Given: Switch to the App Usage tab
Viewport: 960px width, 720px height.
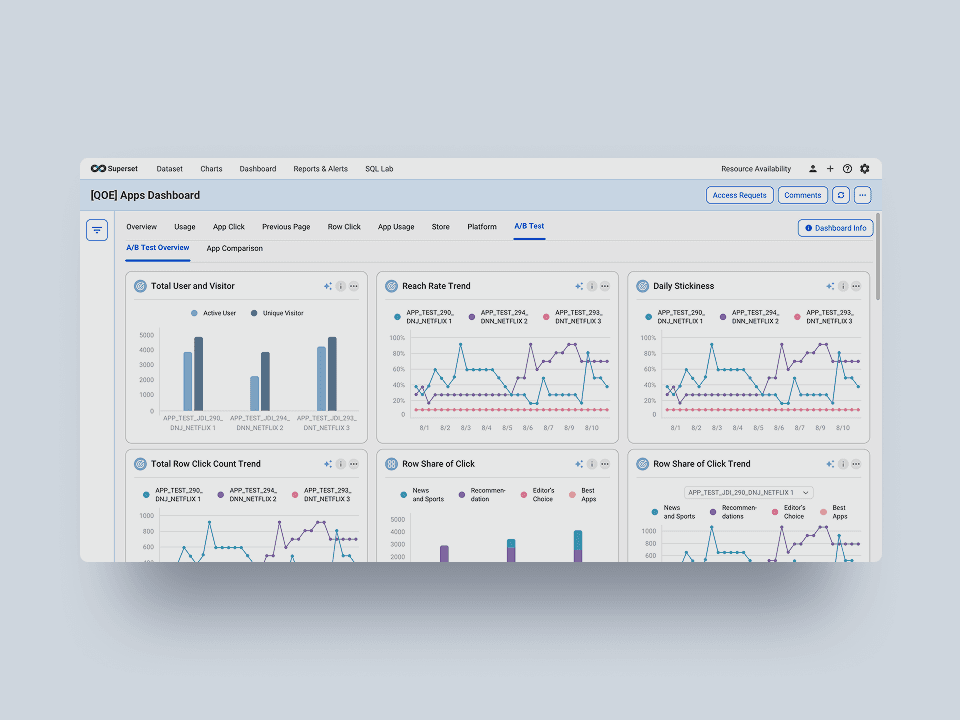Looking at the screenshot, I should click(396, 227).
